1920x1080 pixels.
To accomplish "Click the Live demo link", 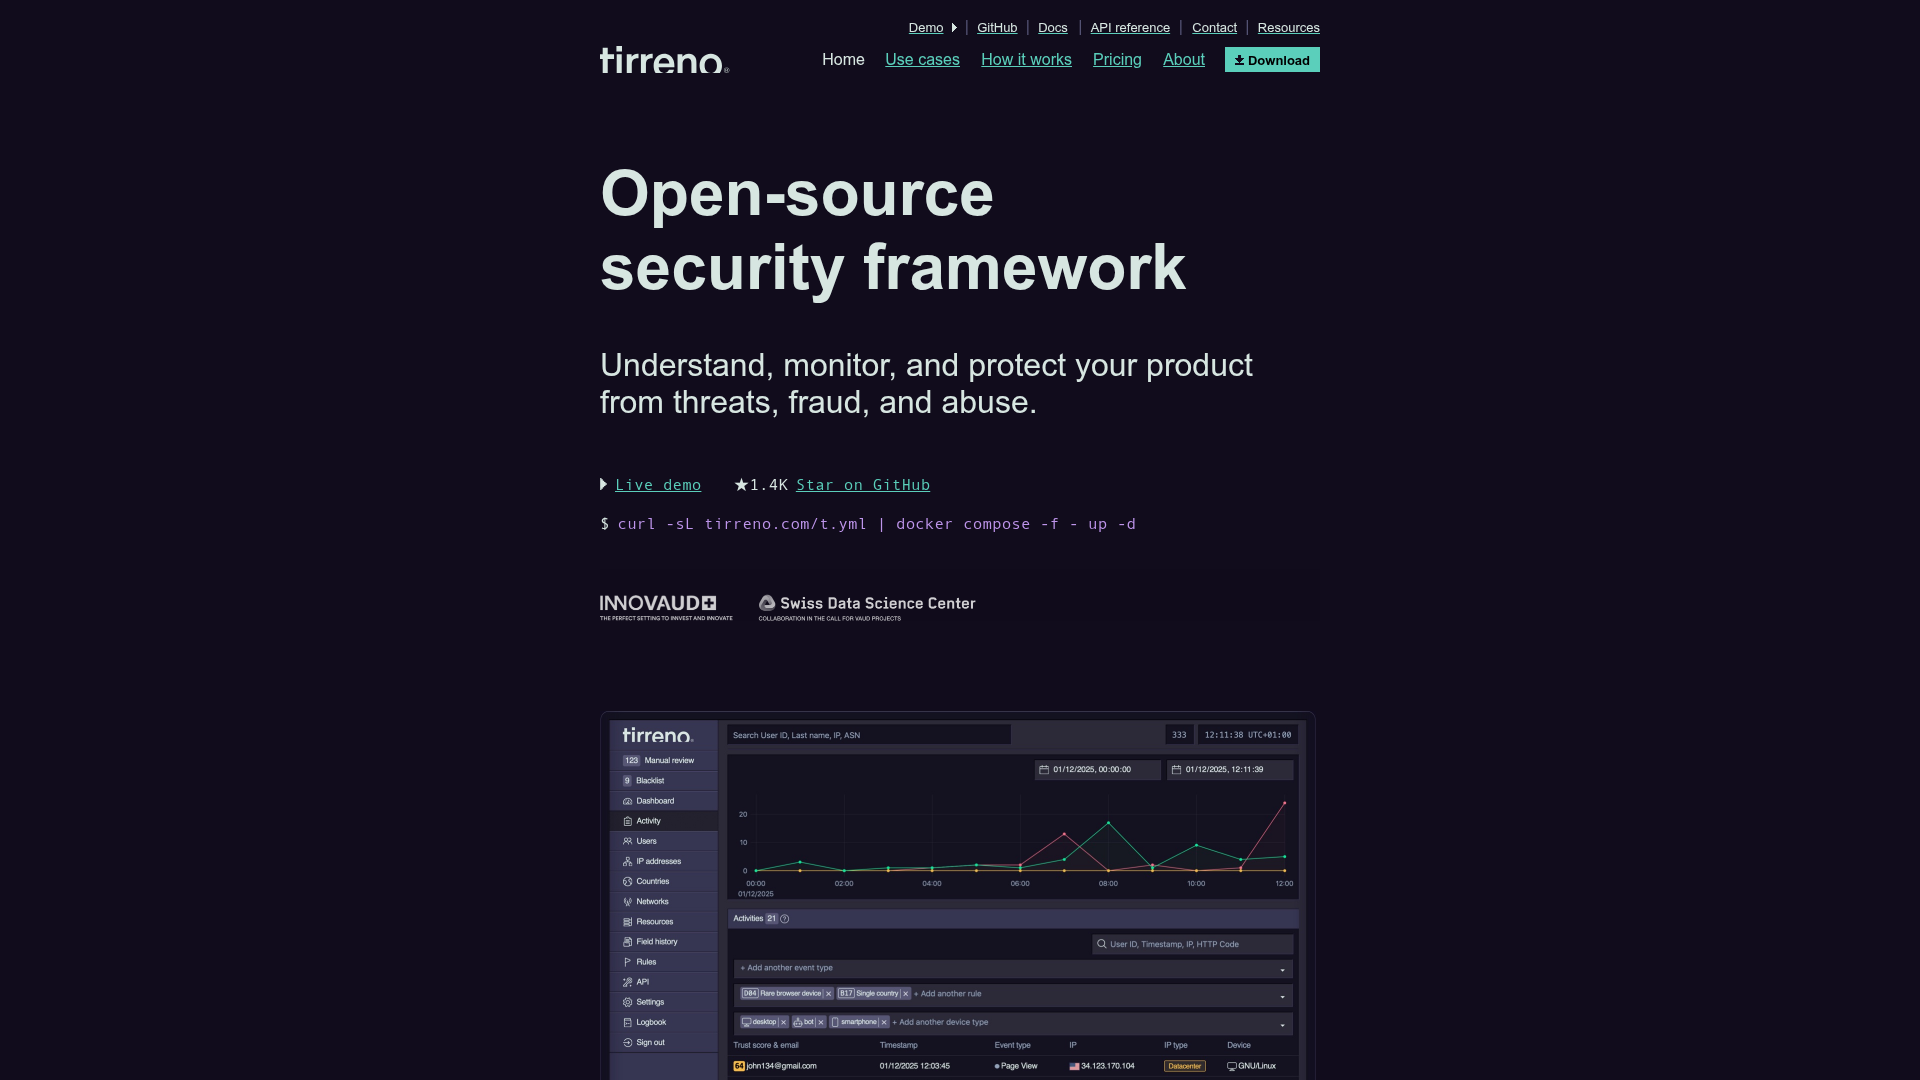I will (658, 485).
